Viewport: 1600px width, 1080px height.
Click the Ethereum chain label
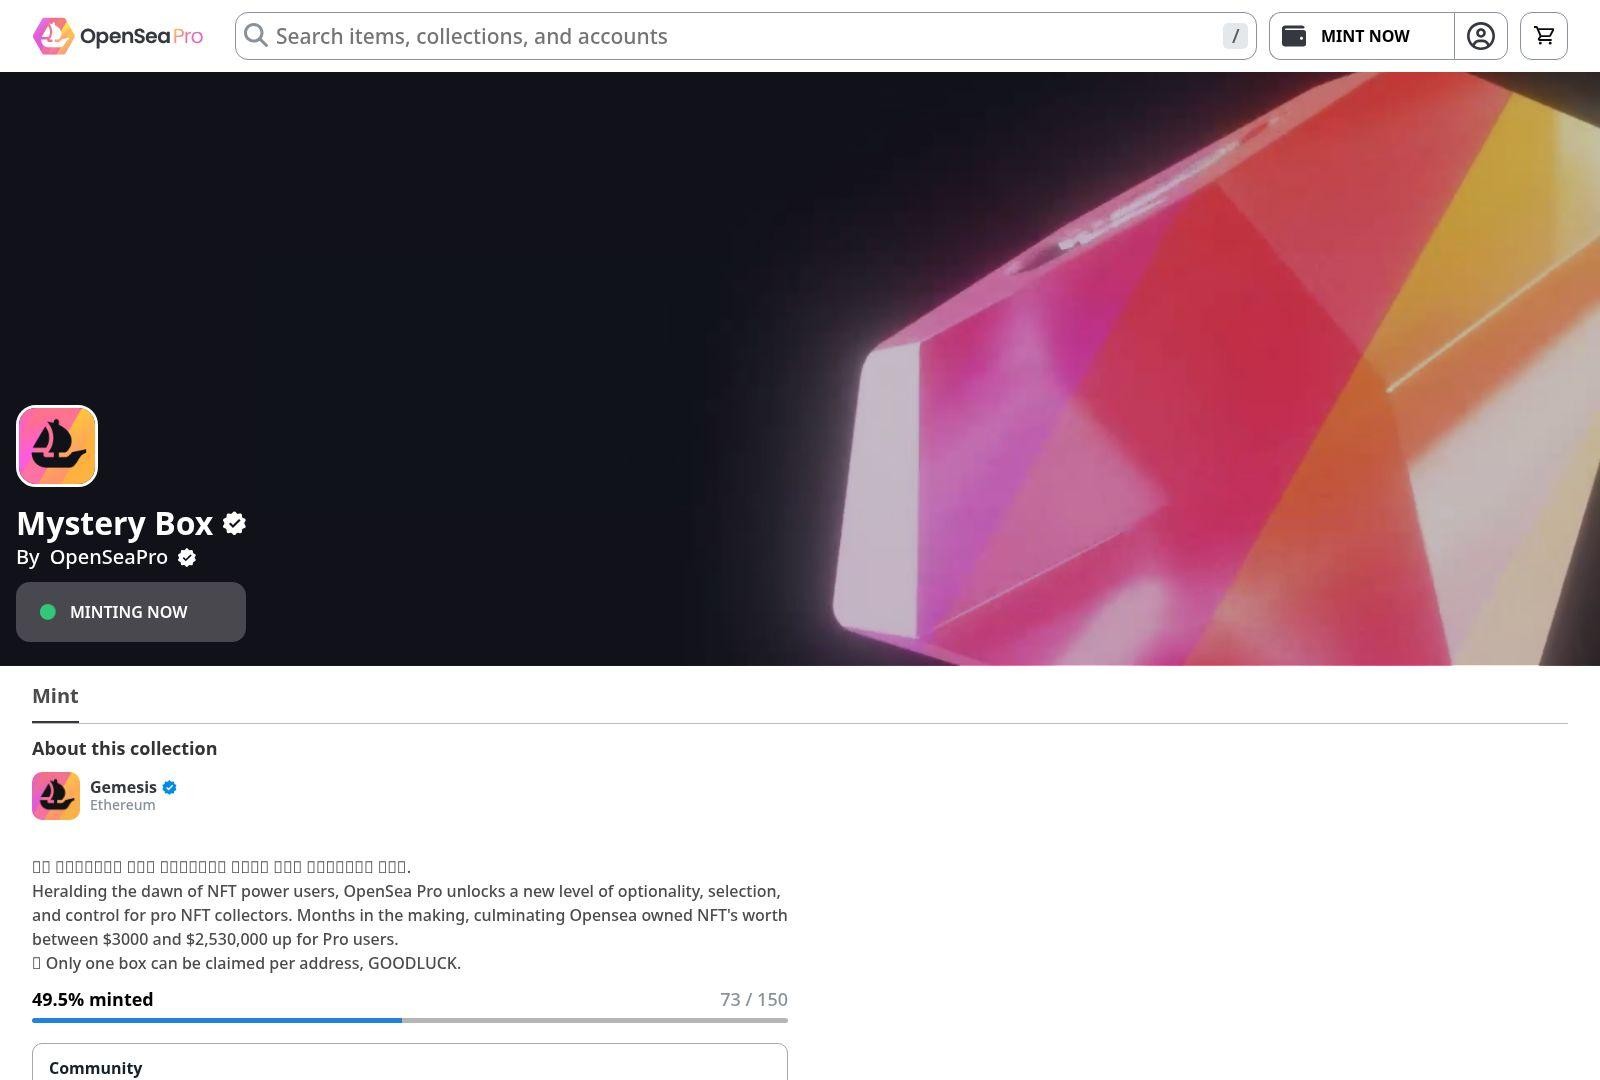pos(122,805)
